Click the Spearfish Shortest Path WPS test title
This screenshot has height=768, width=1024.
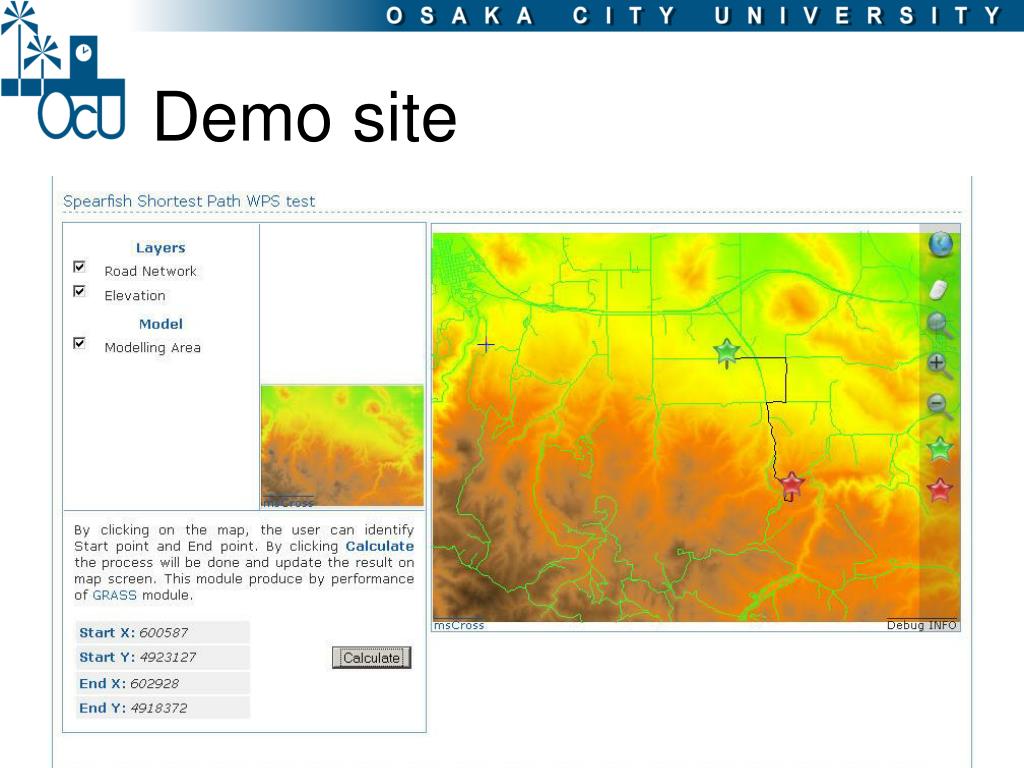click(x=189, y=201)
